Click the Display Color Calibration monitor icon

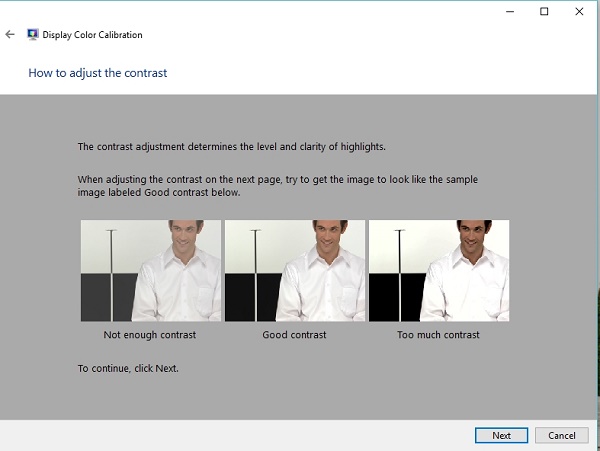click(33, 34)
